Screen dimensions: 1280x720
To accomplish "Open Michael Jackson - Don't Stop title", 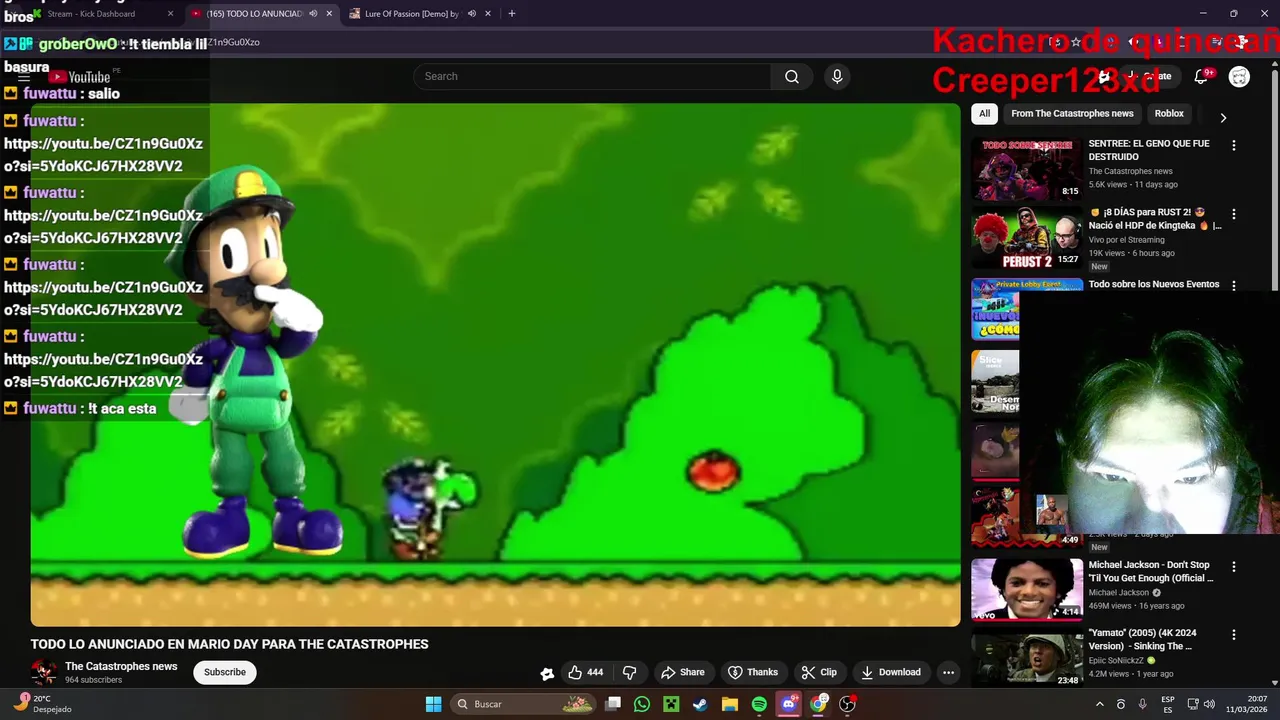I will click(1151, 571).
